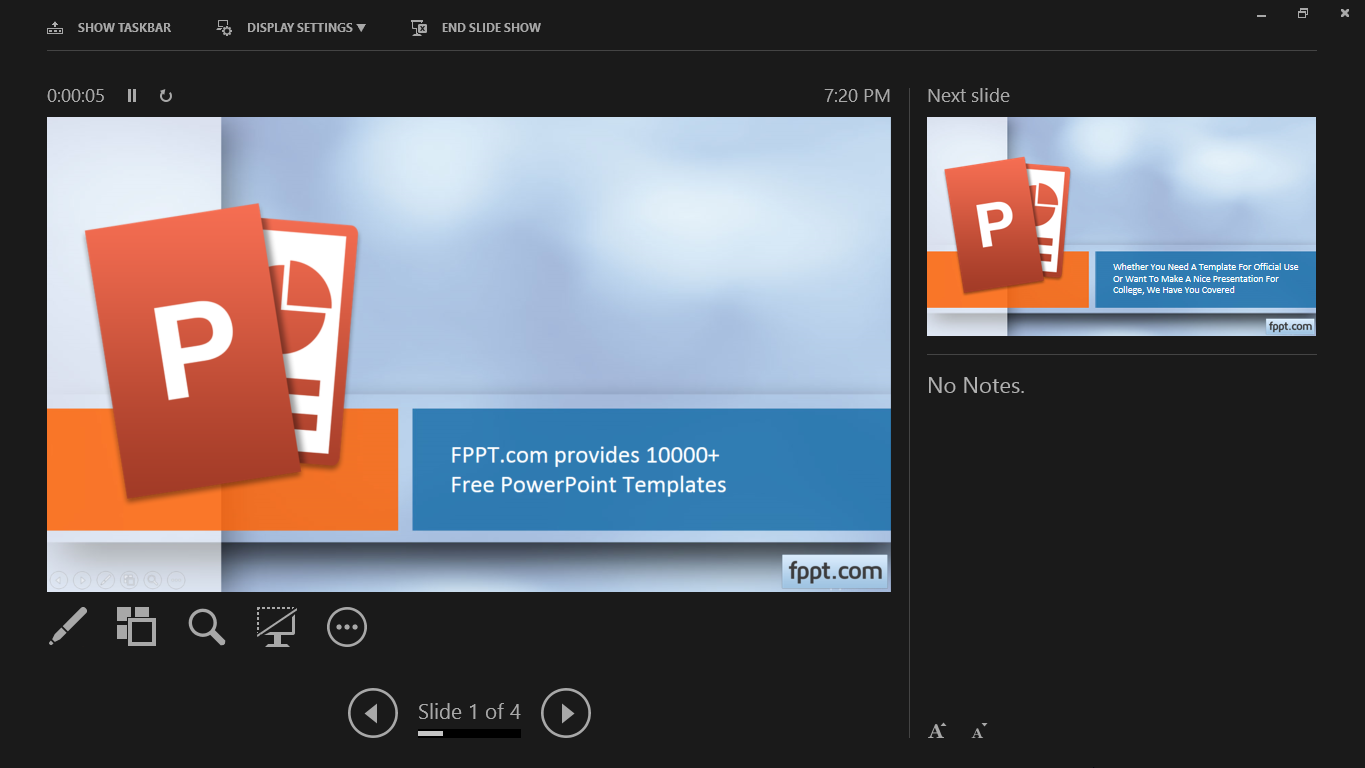
Task: Select the magnifier to zoom into the slide
Action: pyautogui.click(x=206, y=627)
